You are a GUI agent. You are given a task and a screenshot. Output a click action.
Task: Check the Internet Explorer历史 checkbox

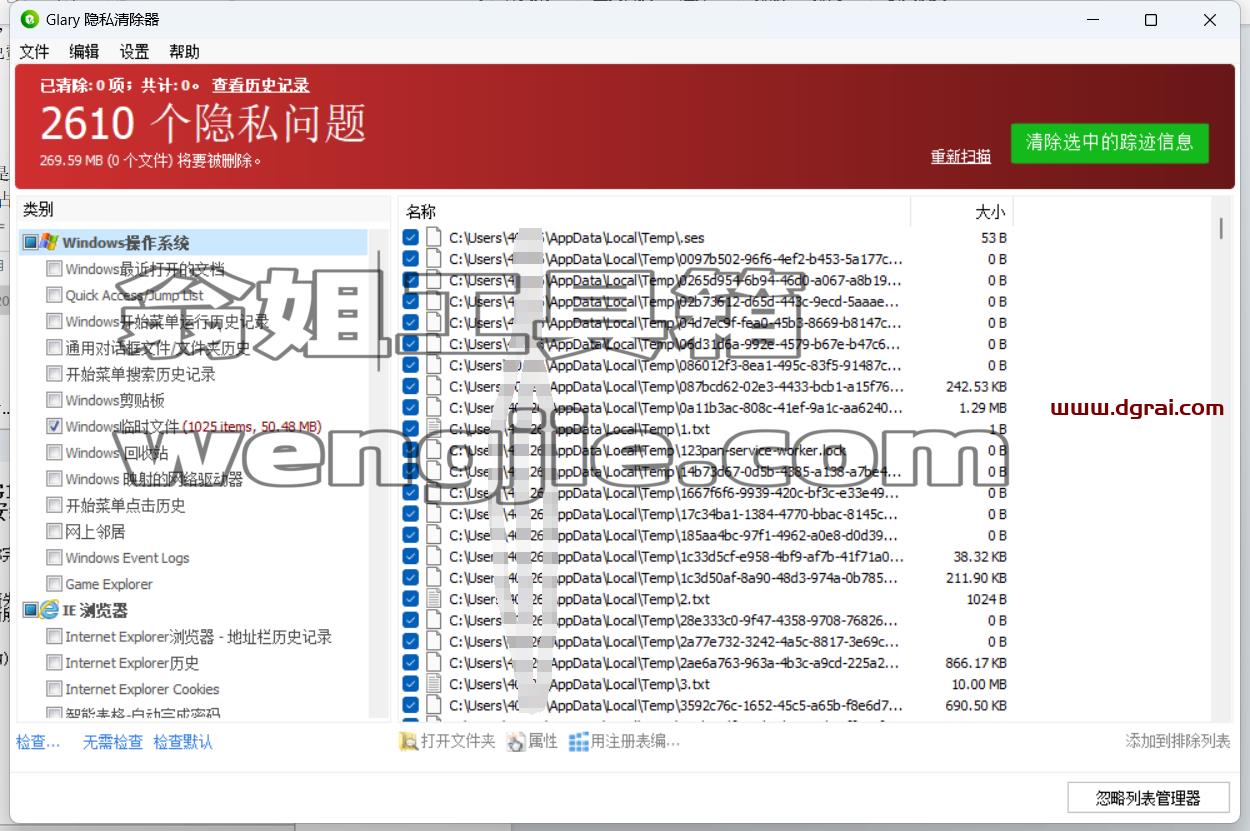click(54, 663)
